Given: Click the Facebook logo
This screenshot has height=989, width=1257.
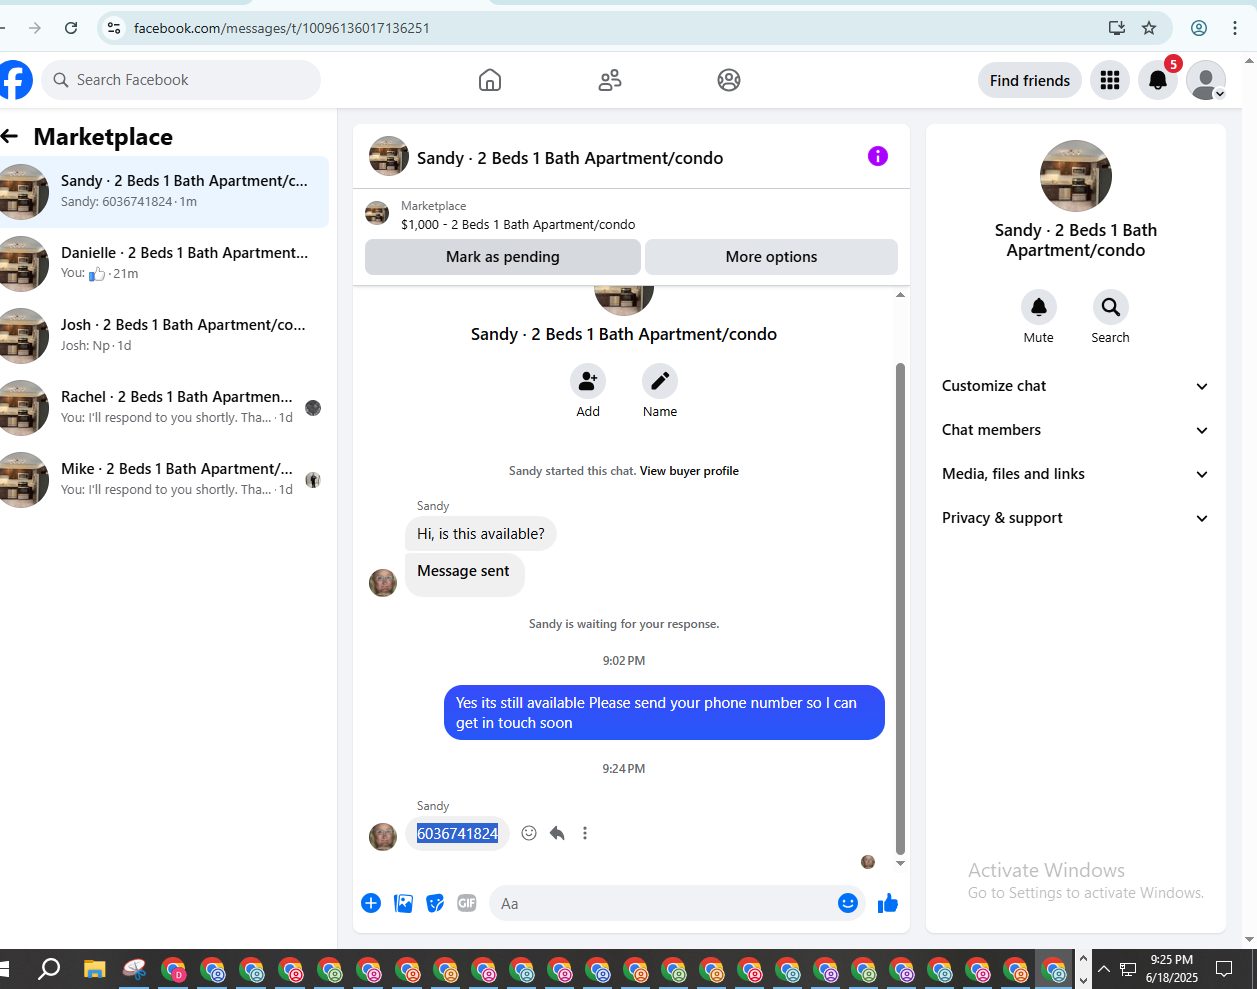Looking at the screenshot, I should 14,80.
